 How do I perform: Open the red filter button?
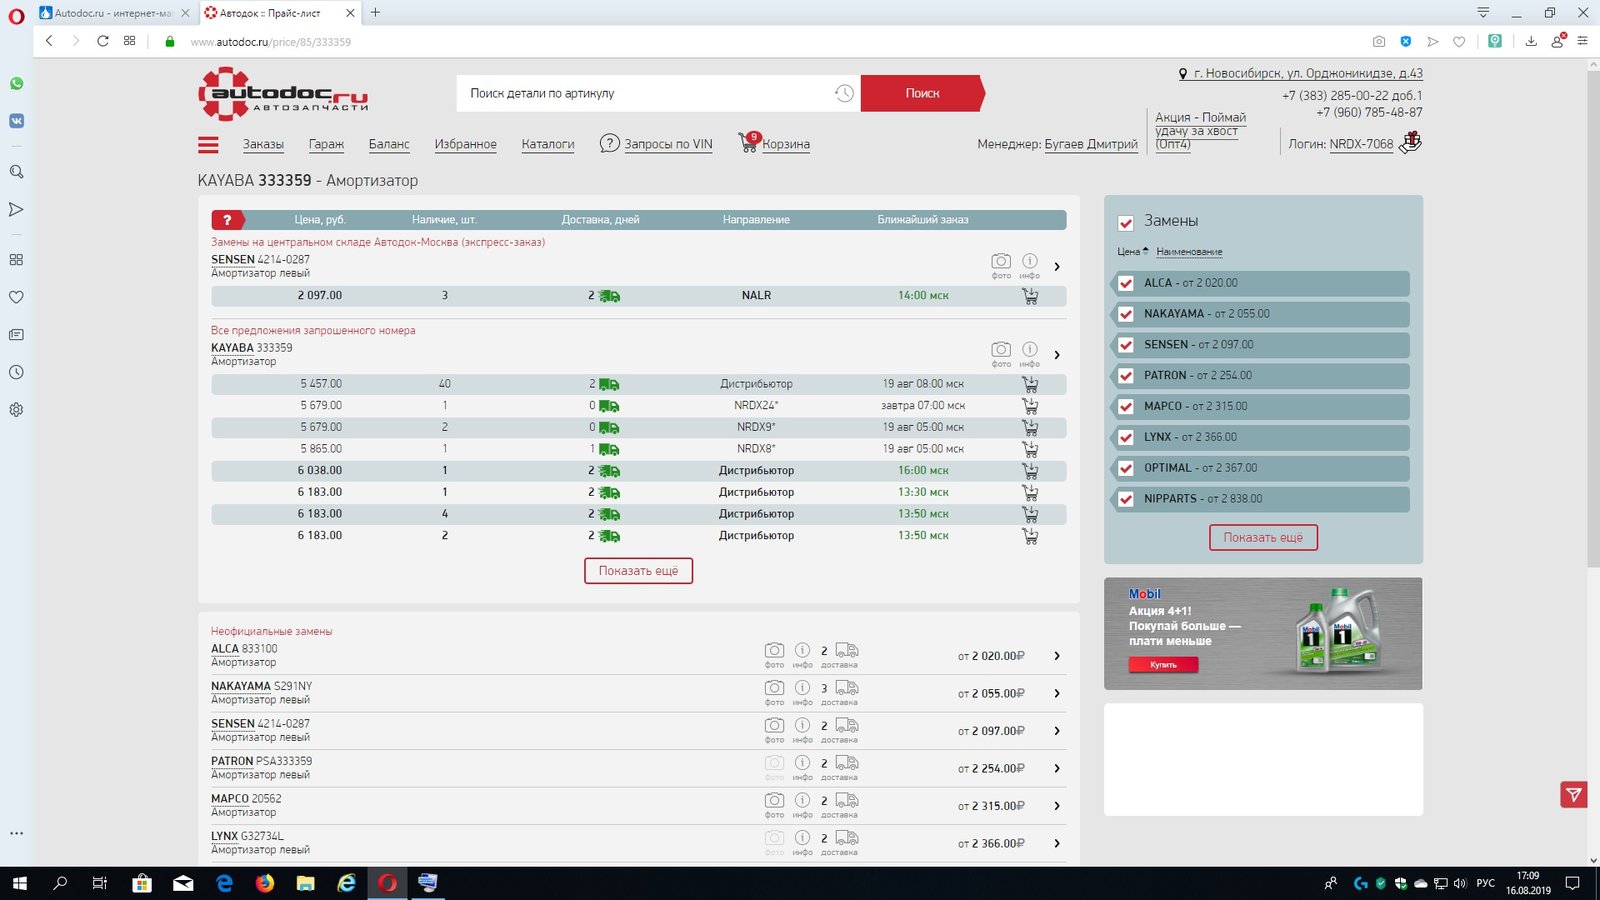(x=1574, y=795)
